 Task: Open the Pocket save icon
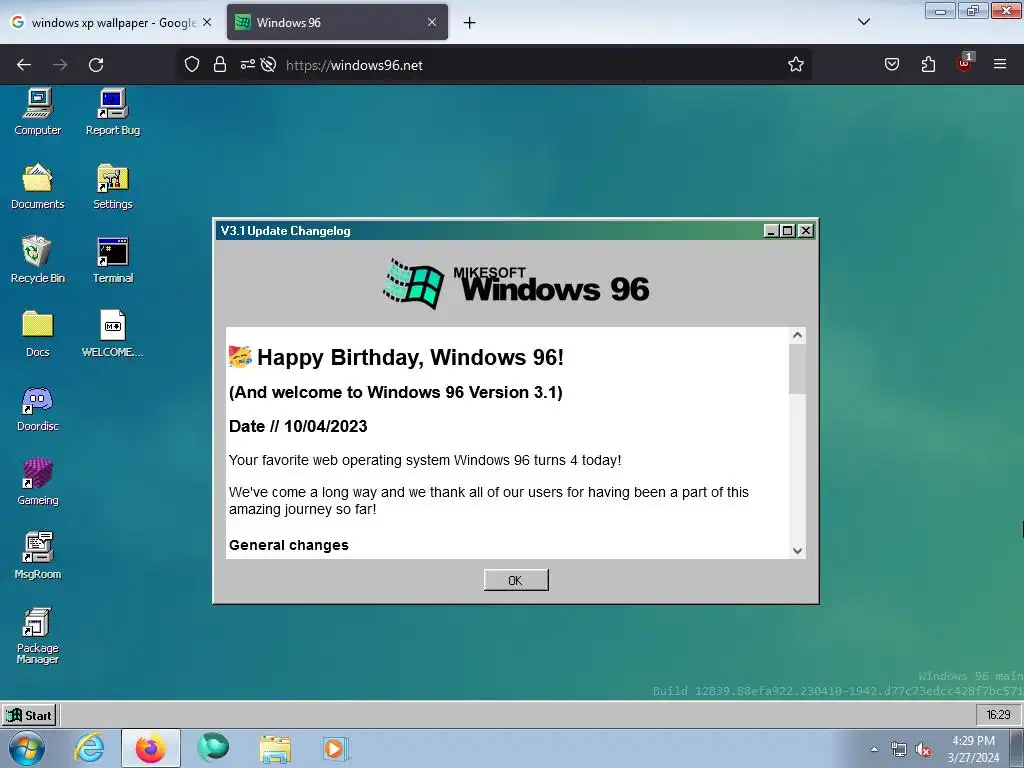[891, 64]
